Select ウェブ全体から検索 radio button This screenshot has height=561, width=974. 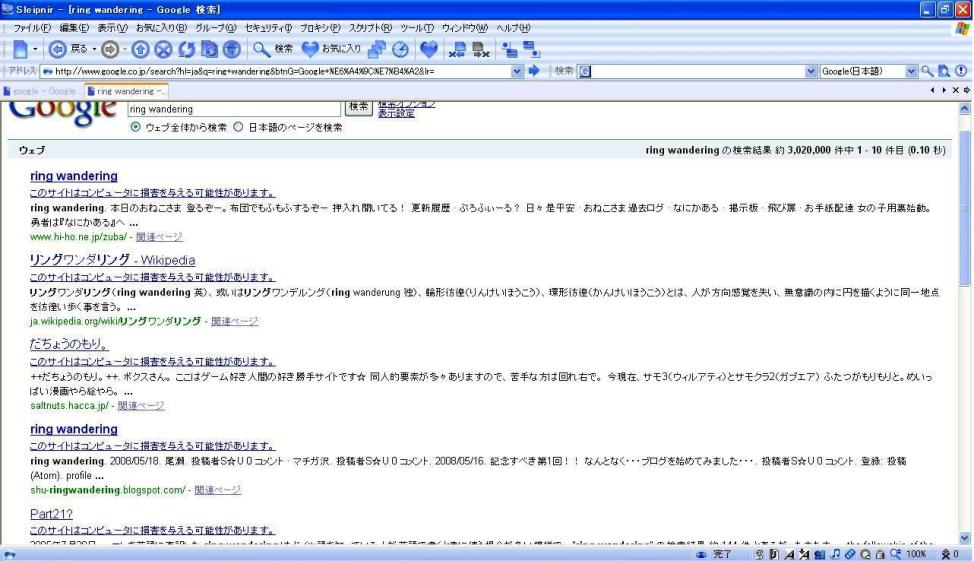click(135, 127)
